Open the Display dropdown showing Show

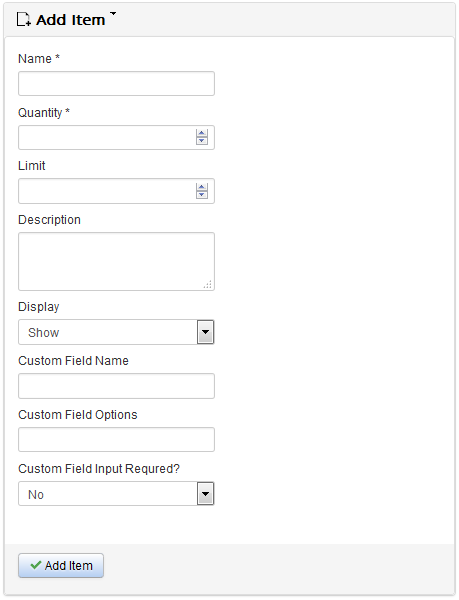[116, 332]
